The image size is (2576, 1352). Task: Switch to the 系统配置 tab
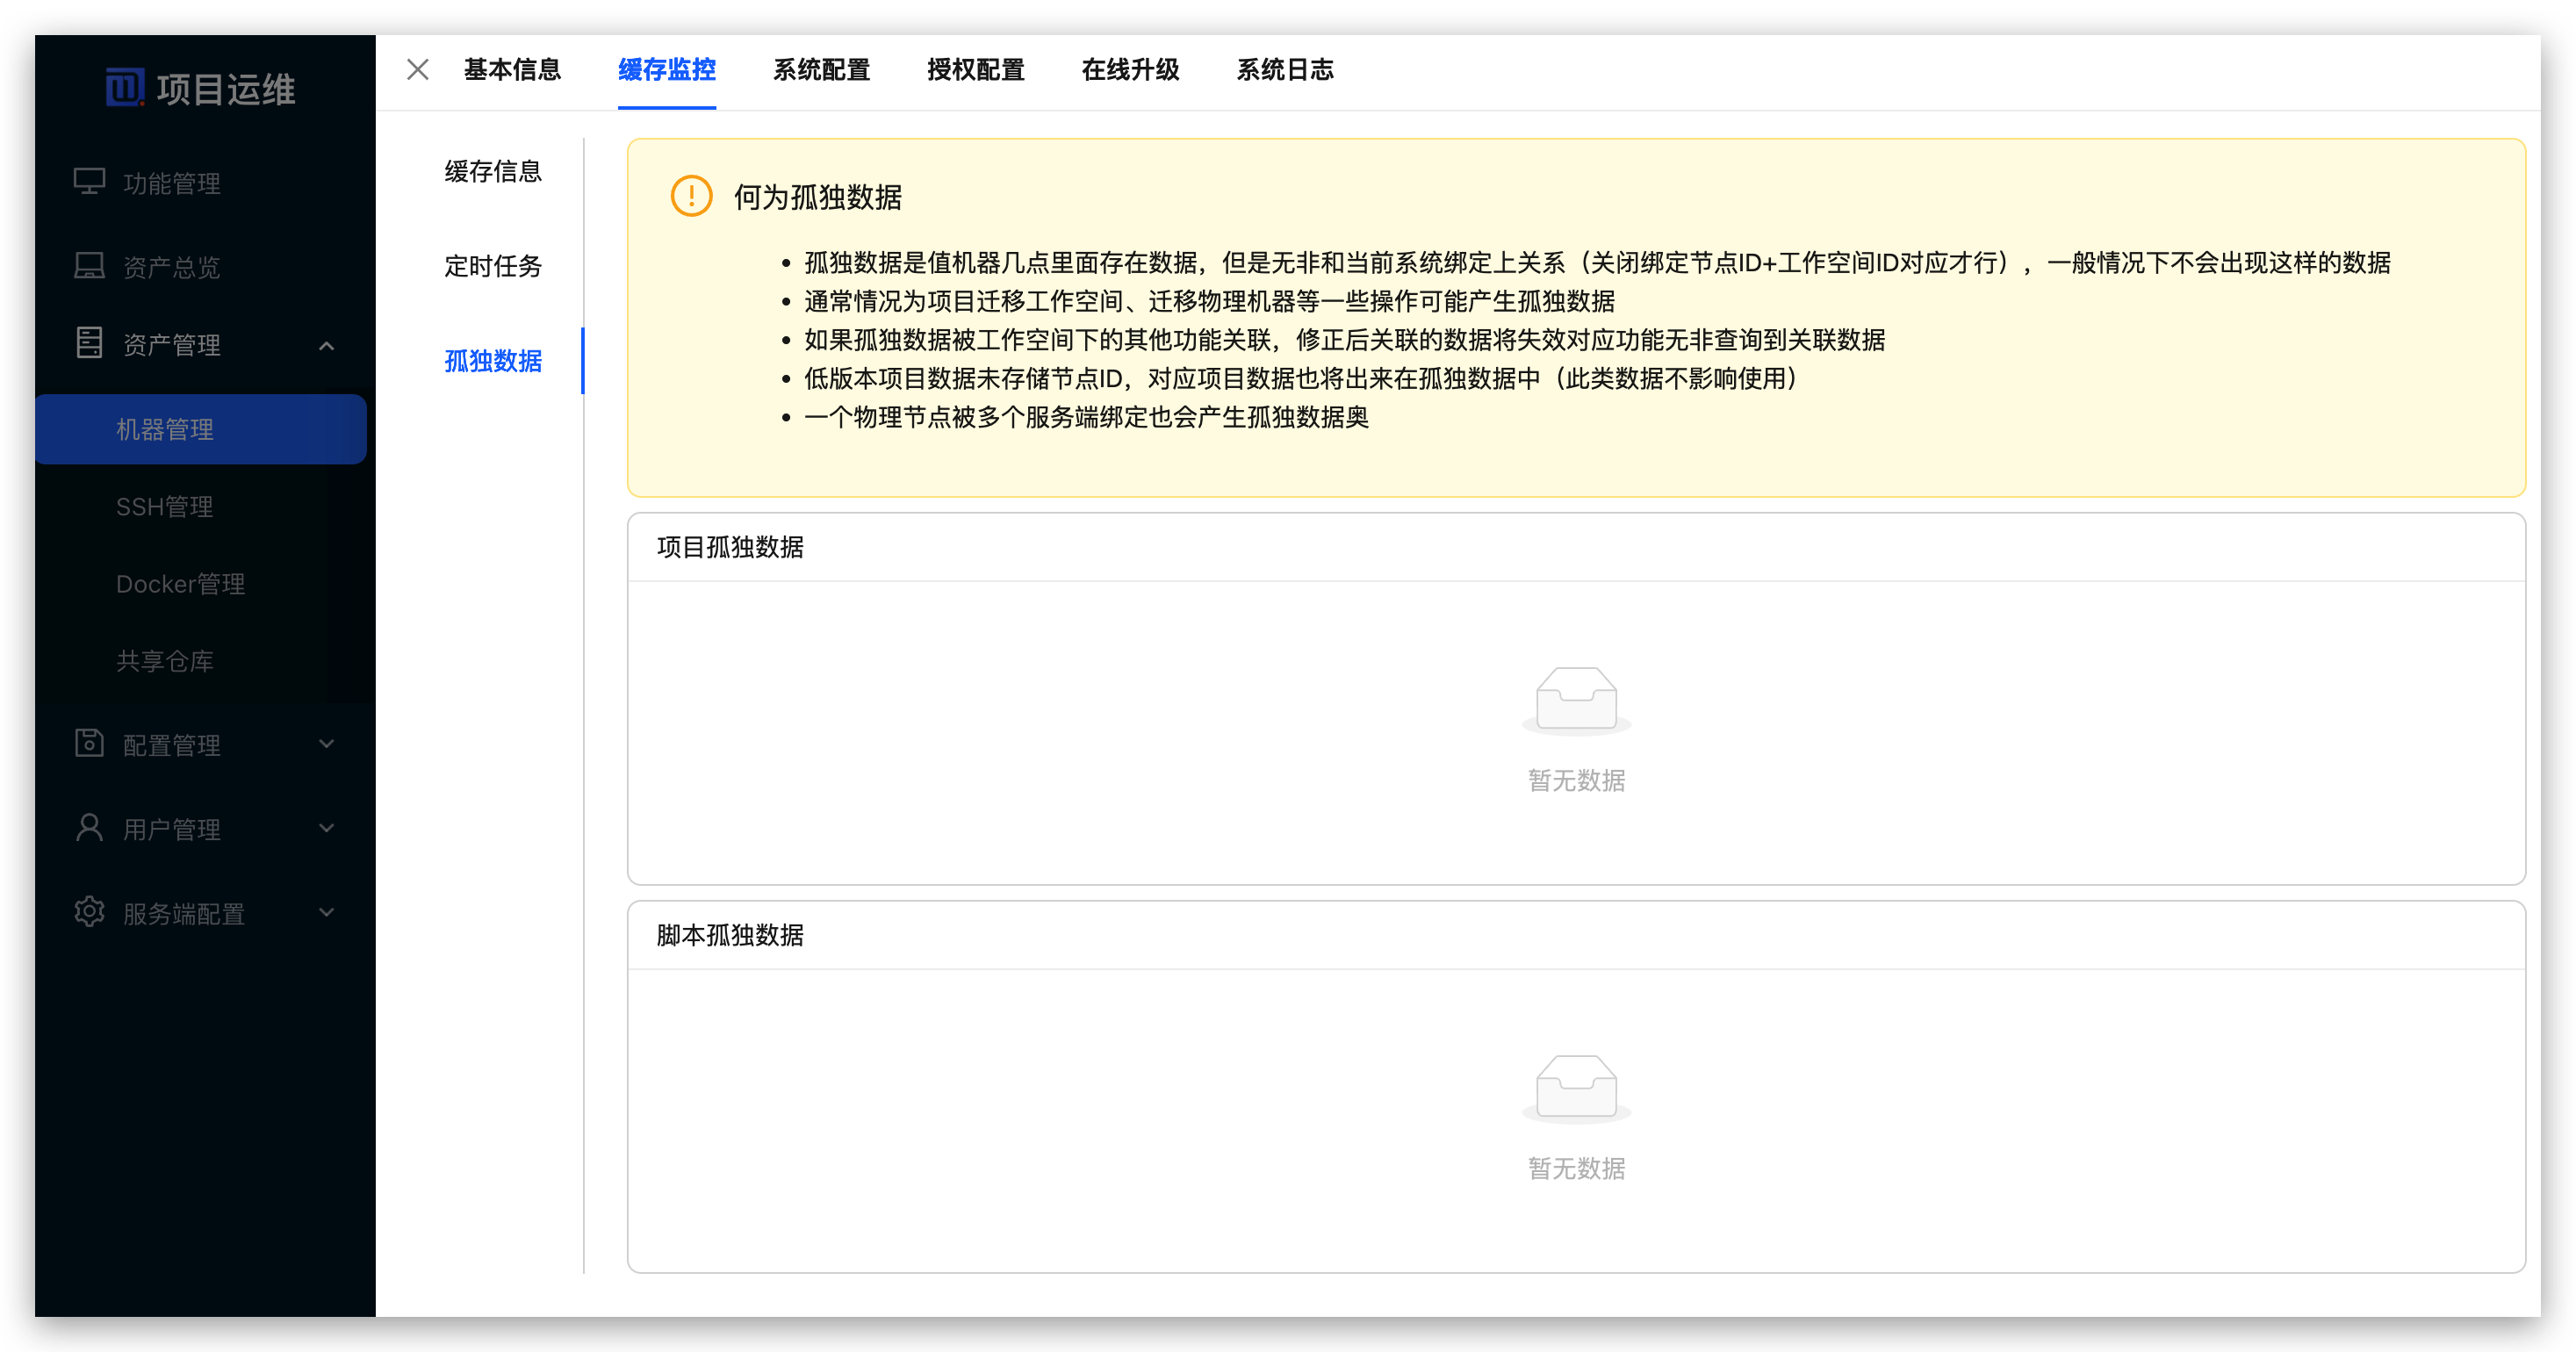(x=821, y=70)
